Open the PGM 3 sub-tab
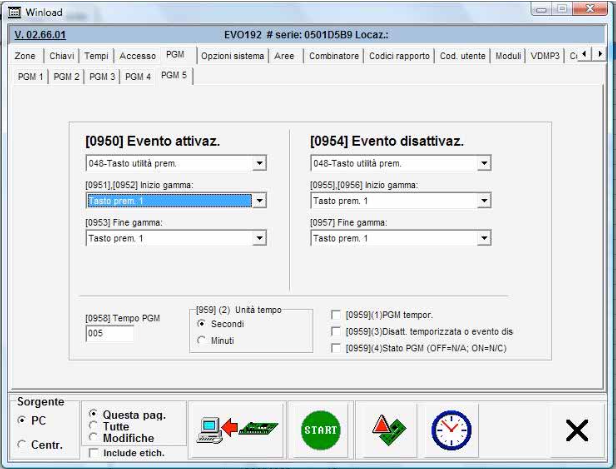The height and width of the screenshot is (469, 616). [102, 77]
